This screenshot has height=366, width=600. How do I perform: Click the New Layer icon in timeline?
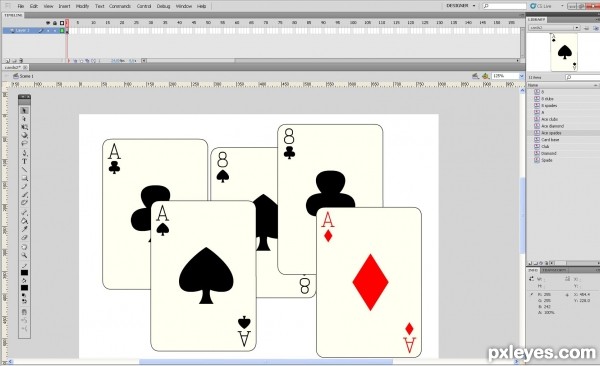(x=7, y=60)
